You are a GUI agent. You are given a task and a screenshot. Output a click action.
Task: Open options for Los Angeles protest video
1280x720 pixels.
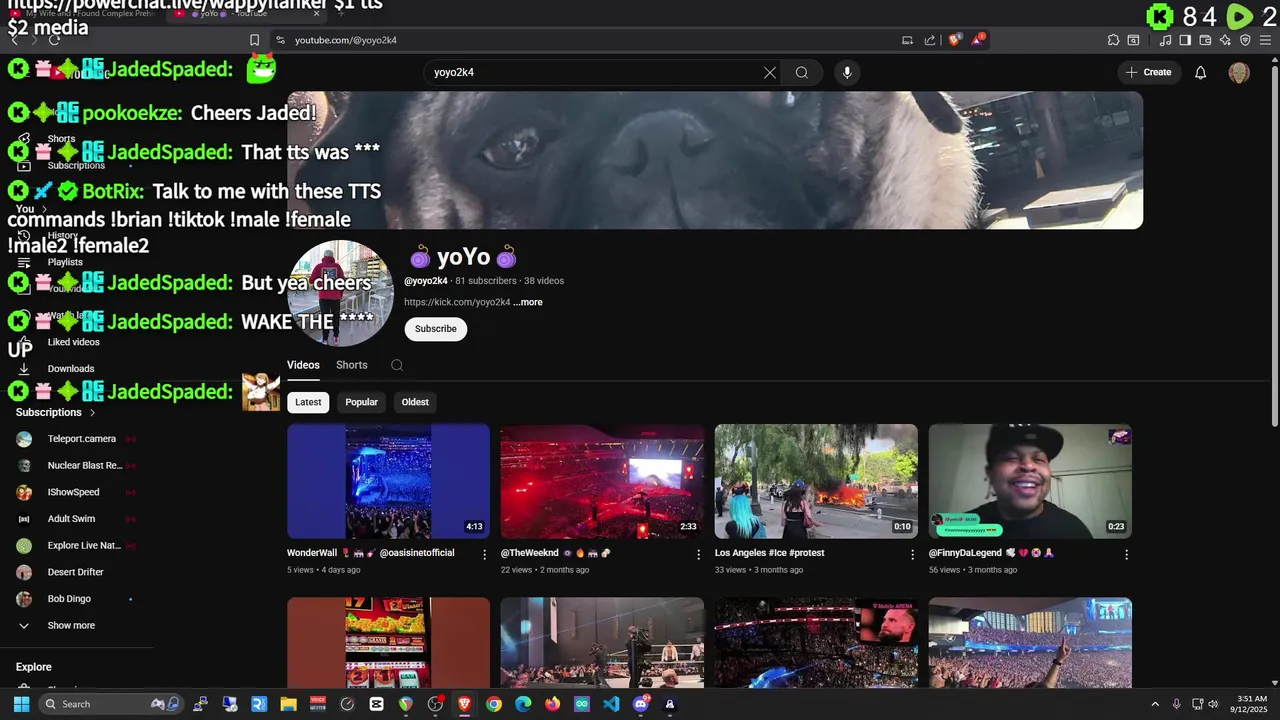(x=912, y=554)
